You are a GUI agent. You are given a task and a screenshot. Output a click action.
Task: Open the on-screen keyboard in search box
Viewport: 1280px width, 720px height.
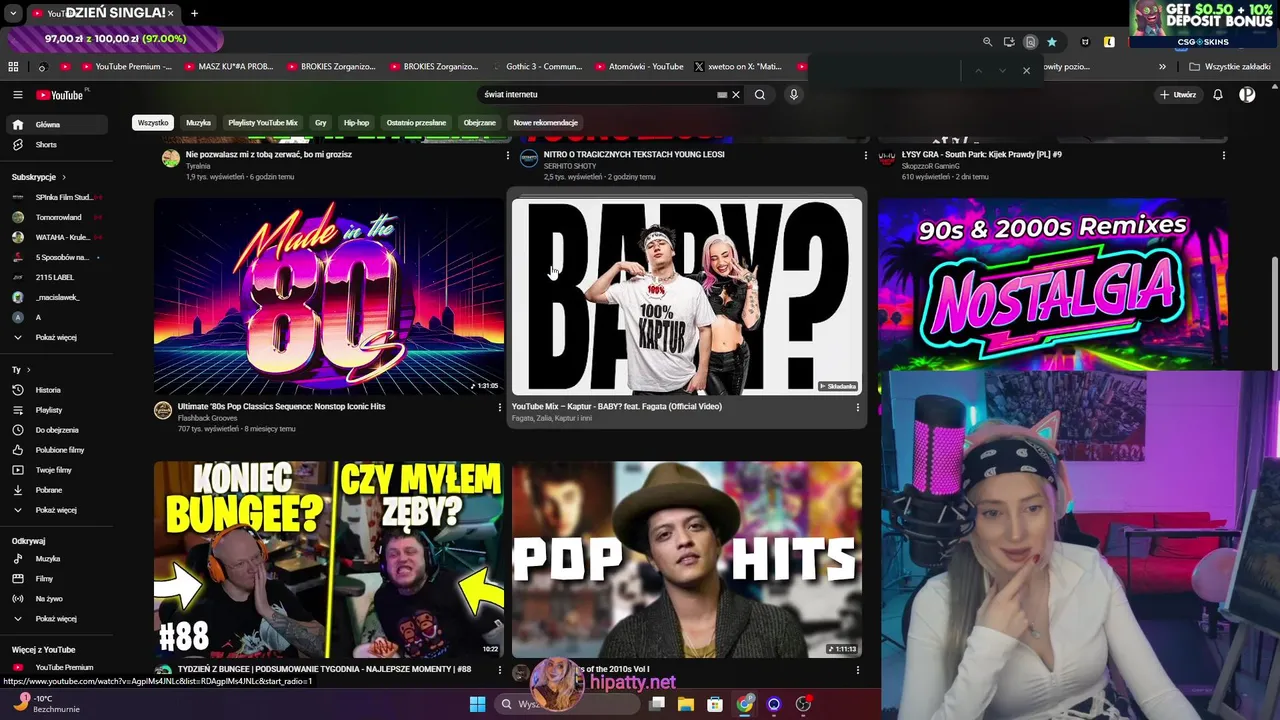click(722, 95)
